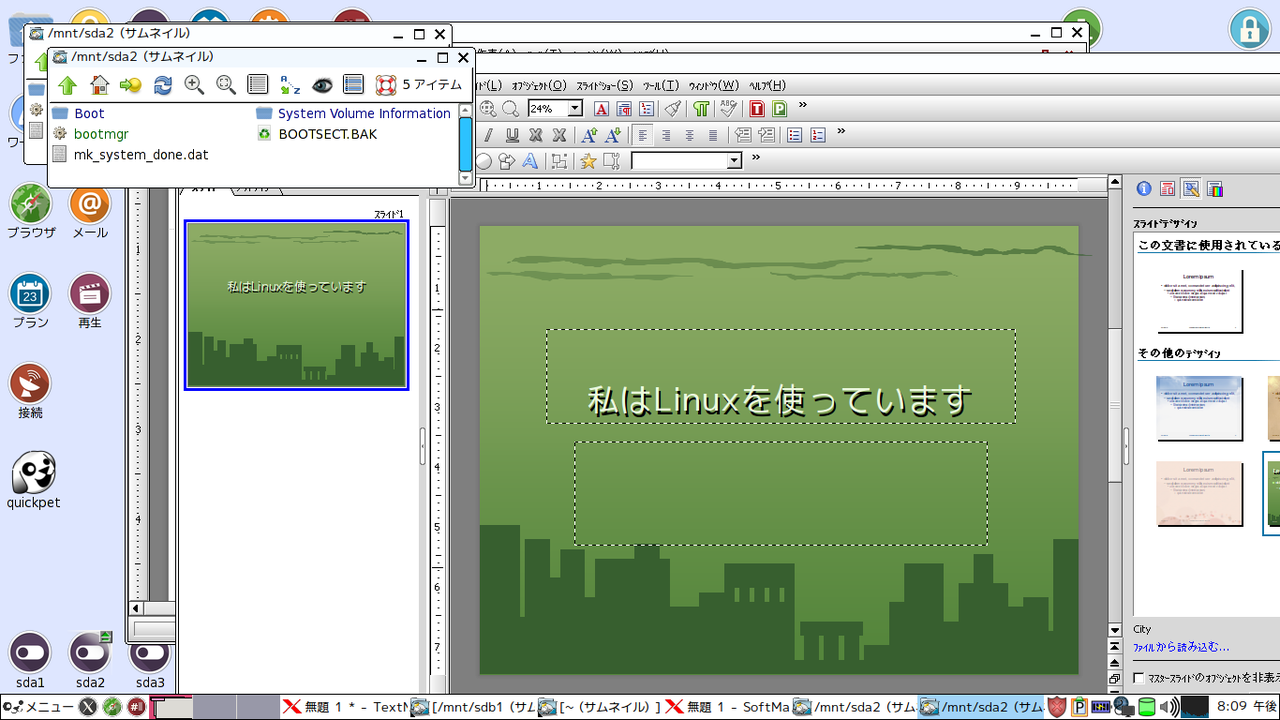Decrease font size with A down arrow

pos(613,135)
